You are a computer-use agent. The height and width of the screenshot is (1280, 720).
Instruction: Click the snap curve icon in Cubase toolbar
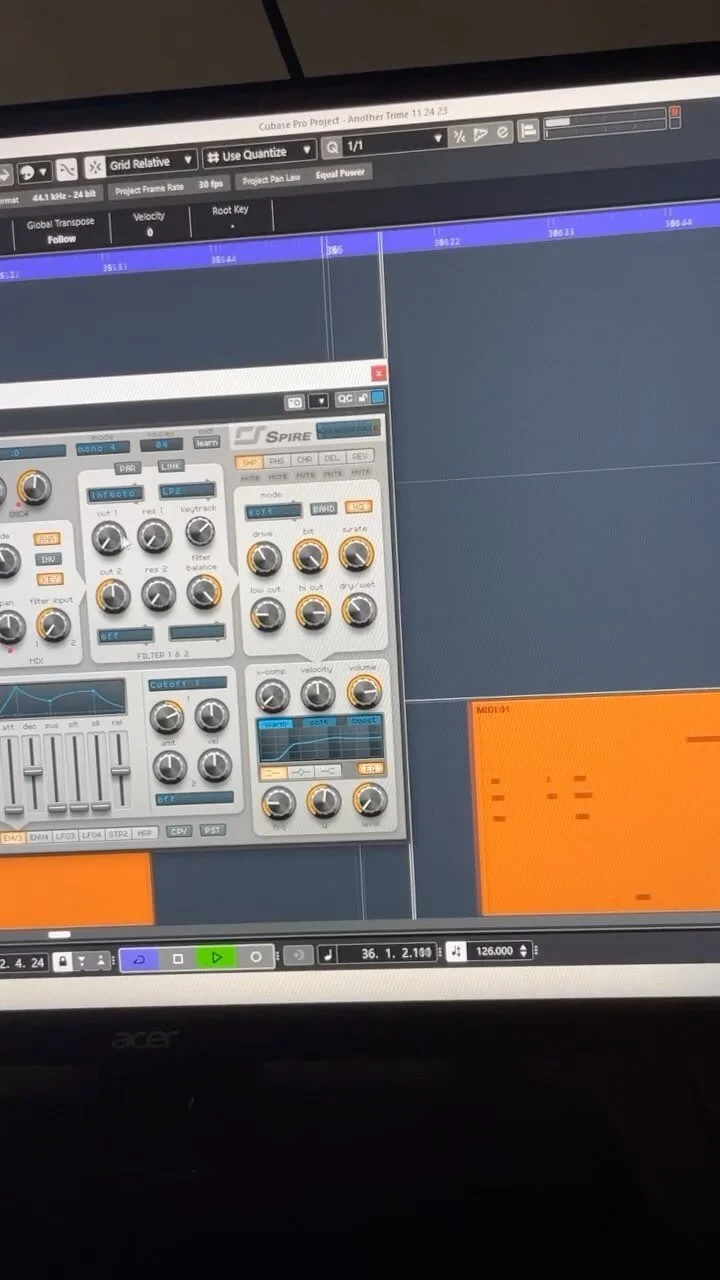(x=66, y=169)
